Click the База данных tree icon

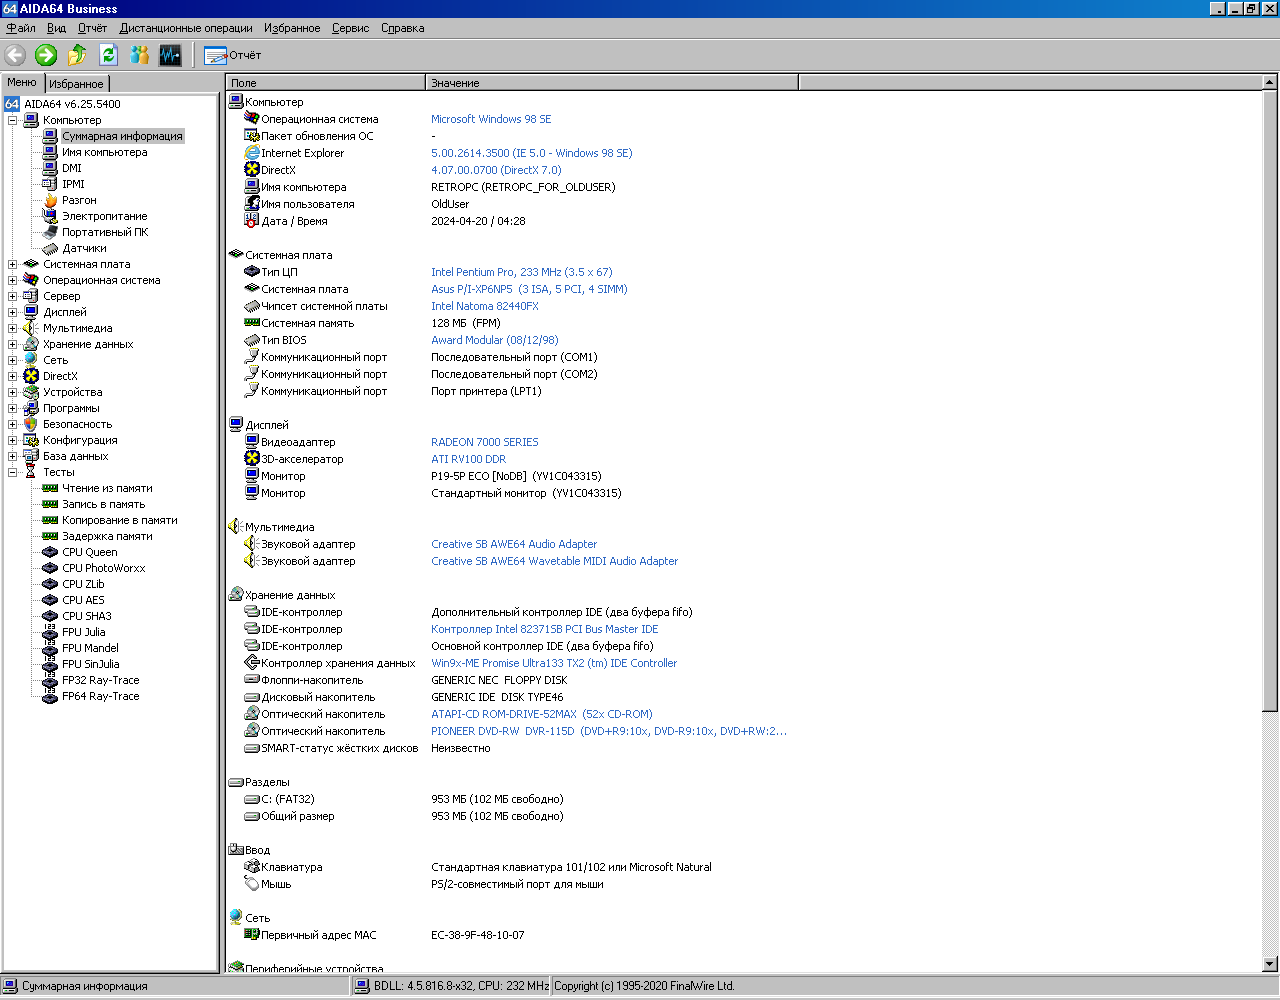[31, 456]
